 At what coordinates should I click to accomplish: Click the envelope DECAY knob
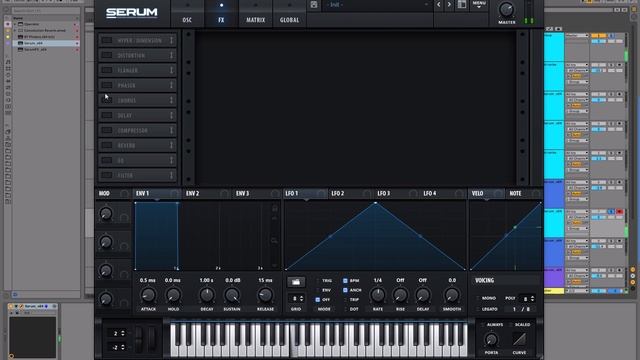pos(207,295)
